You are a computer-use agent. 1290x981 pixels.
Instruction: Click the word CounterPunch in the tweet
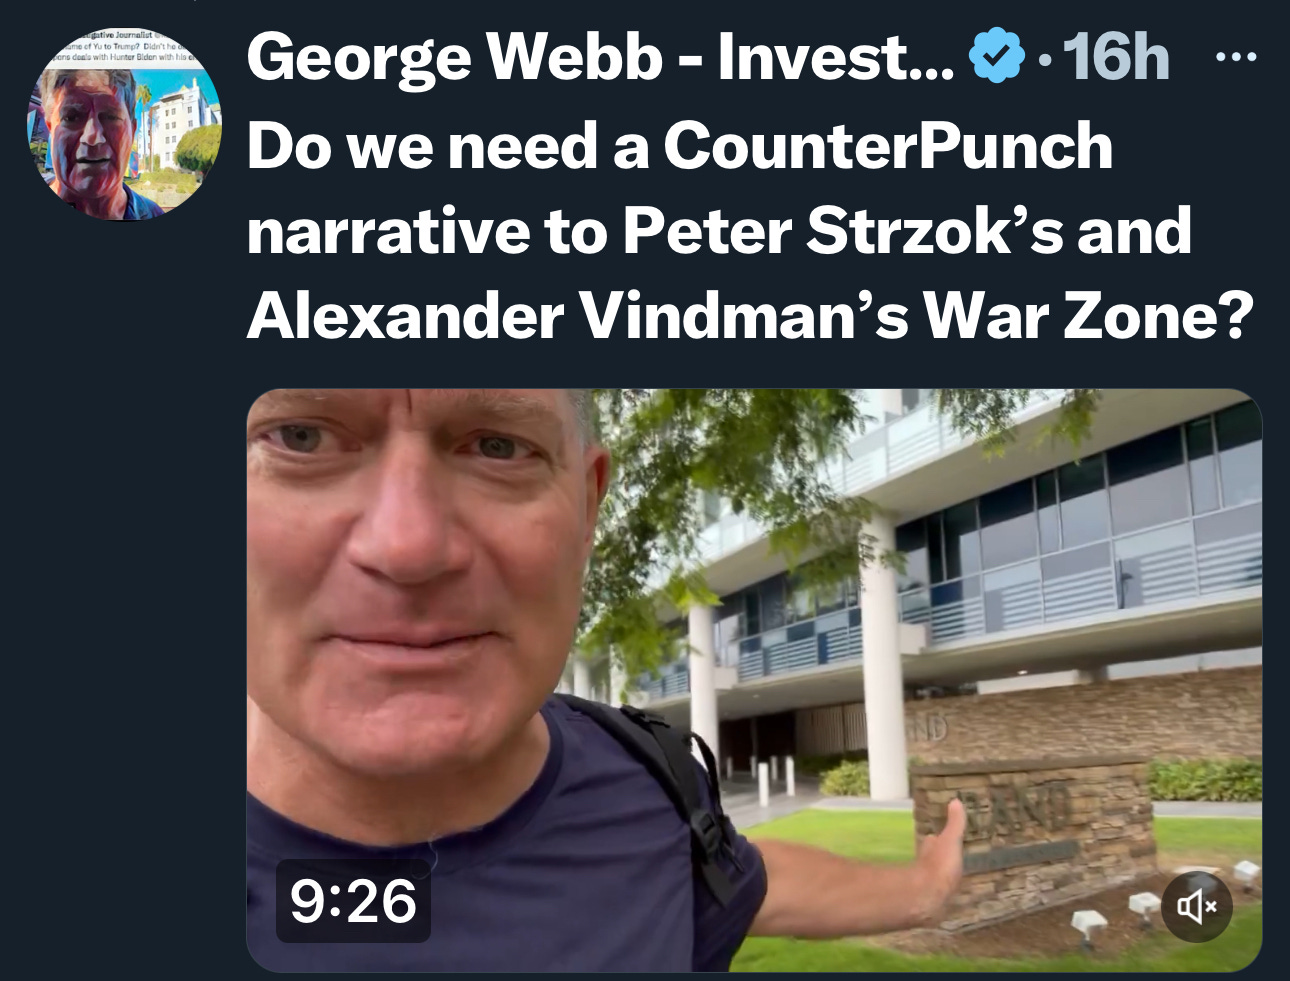point(888,146)
